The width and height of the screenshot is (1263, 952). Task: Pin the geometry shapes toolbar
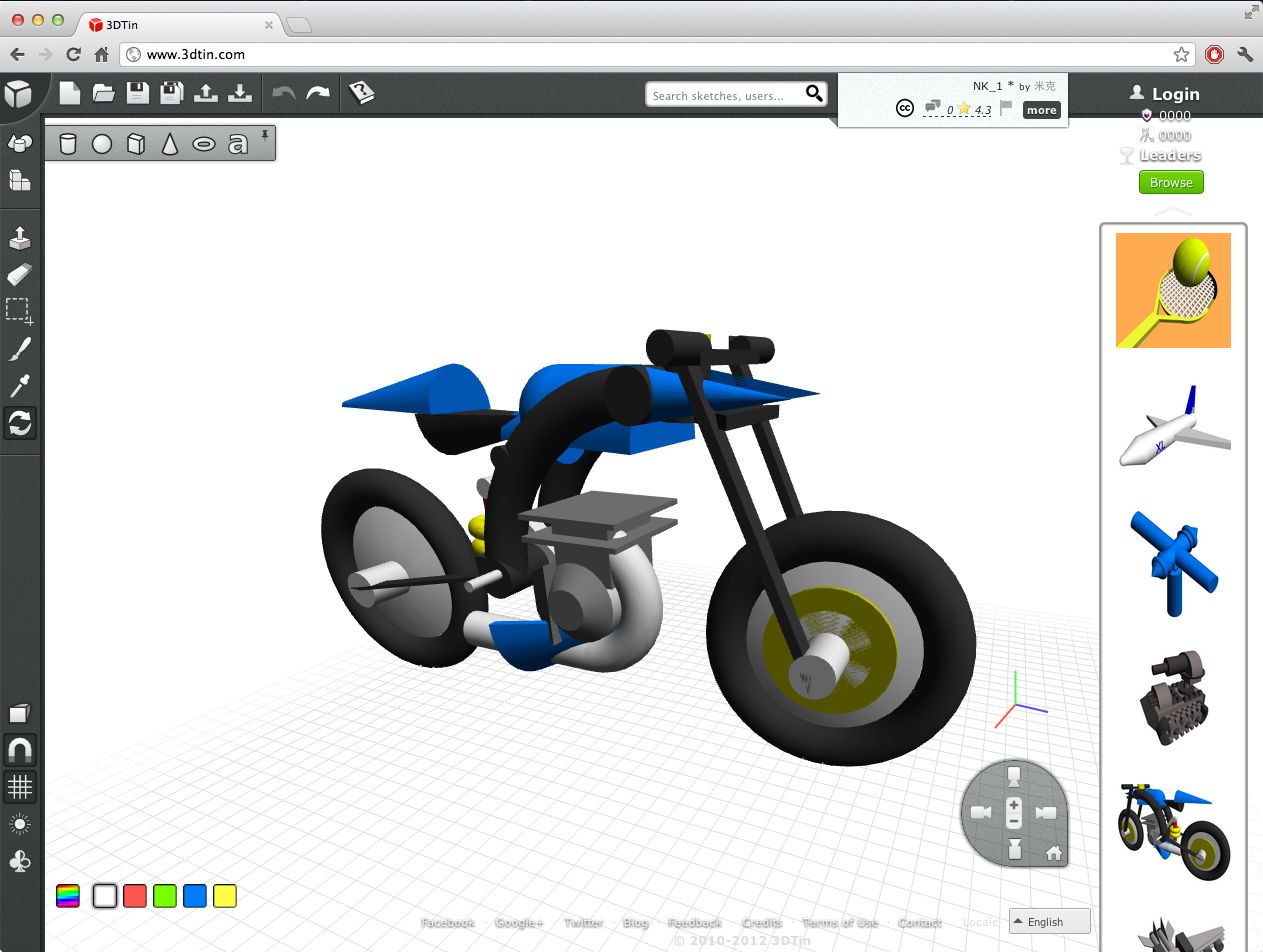265,134
